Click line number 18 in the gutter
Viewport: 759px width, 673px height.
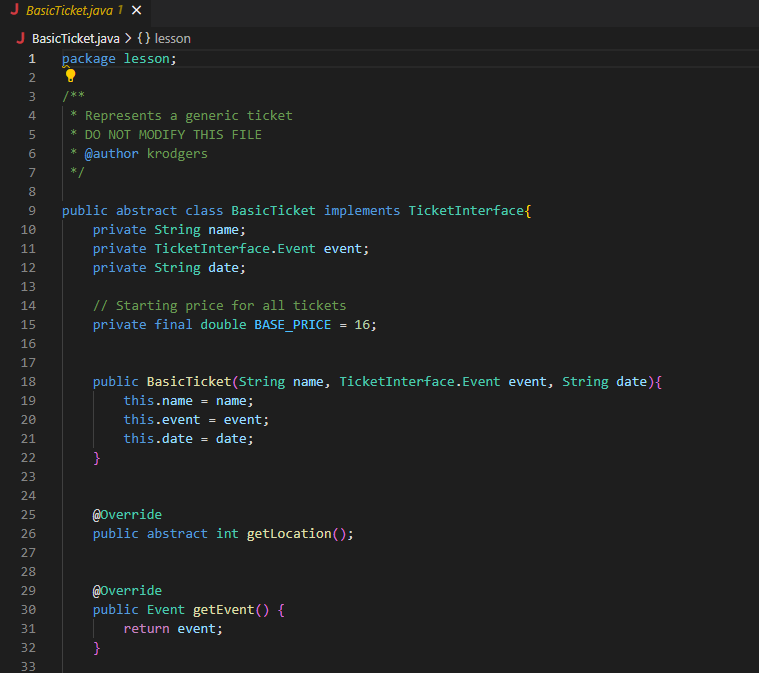pyautogui.click(x=29, y=382)
